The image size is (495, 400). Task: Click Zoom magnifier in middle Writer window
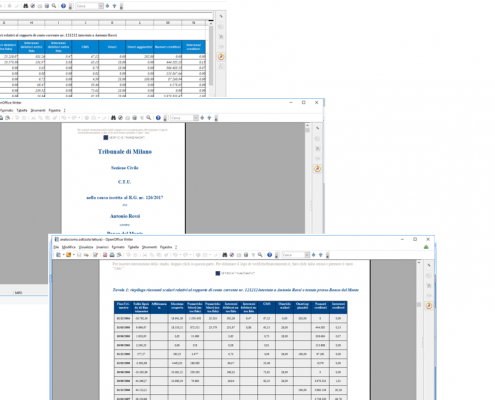[149, 118]
